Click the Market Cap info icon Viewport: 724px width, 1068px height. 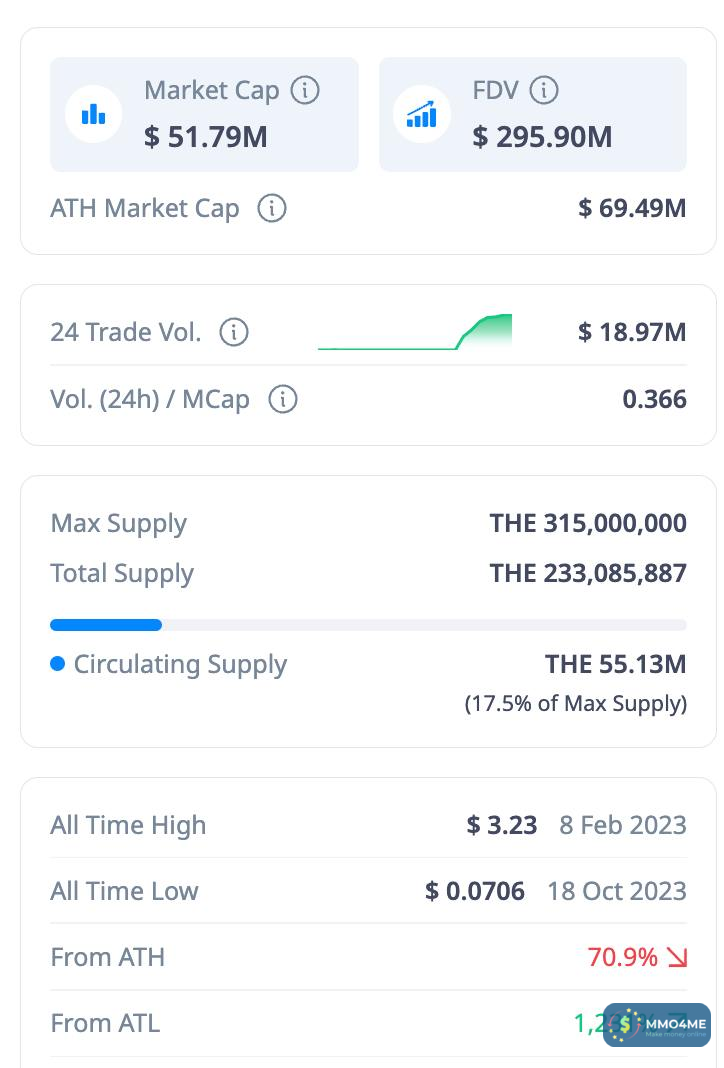coord(305,91)
